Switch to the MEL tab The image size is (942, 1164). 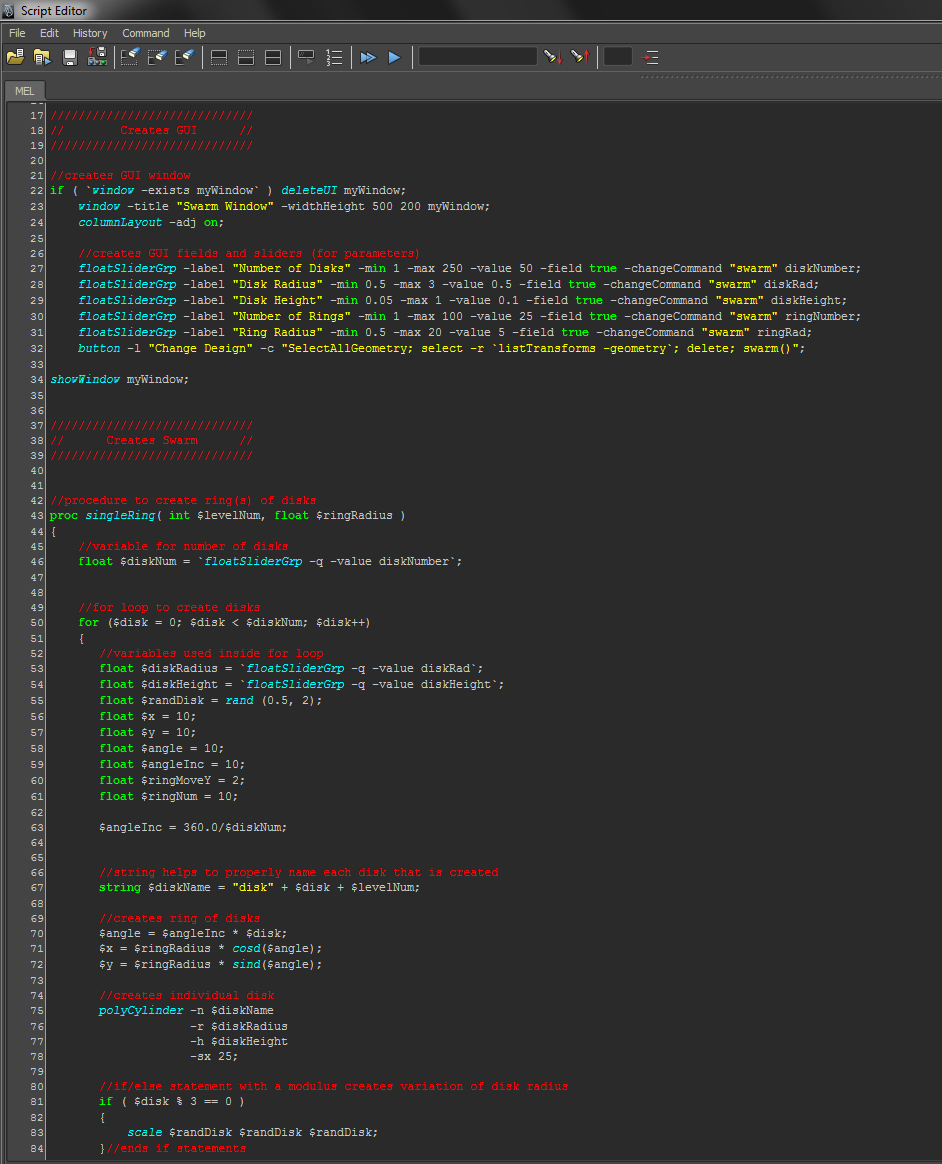[24, 90]
